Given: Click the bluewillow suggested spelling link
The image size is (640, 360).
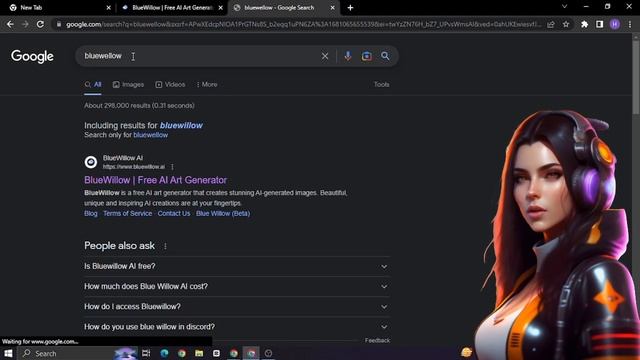Looking at the screenshot, I should (181, 125).
